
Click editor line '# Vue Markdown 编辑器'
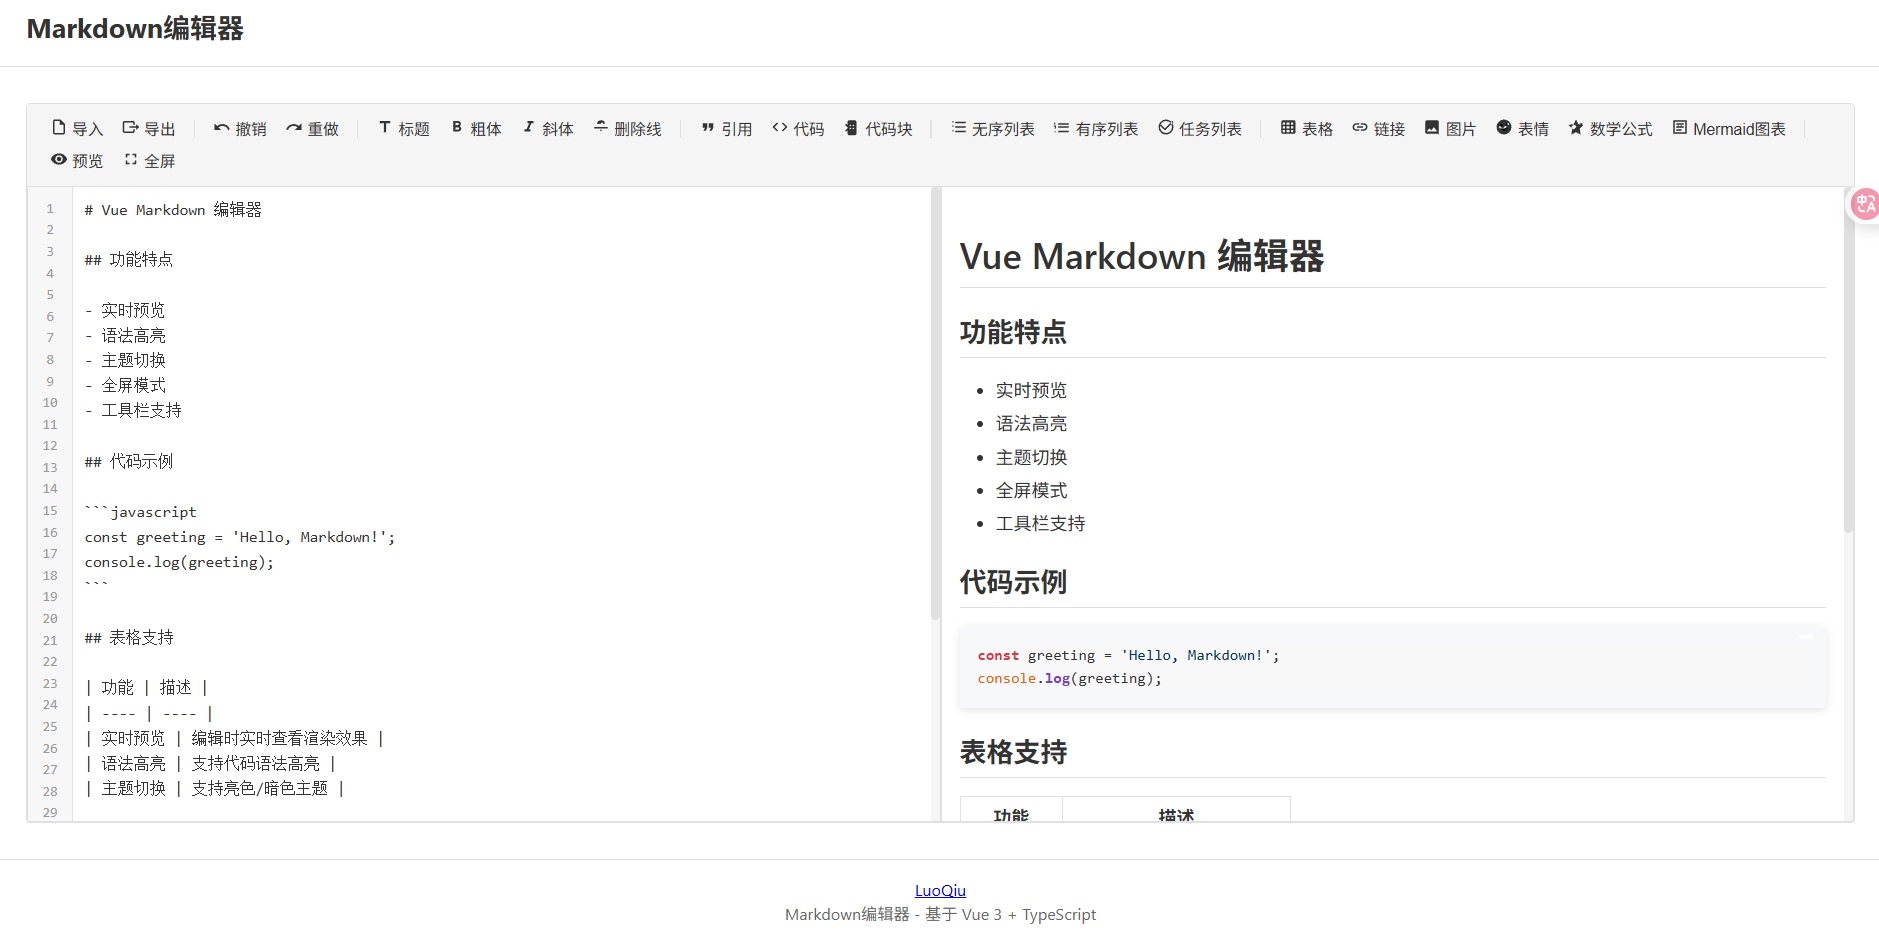click(173, 210)
